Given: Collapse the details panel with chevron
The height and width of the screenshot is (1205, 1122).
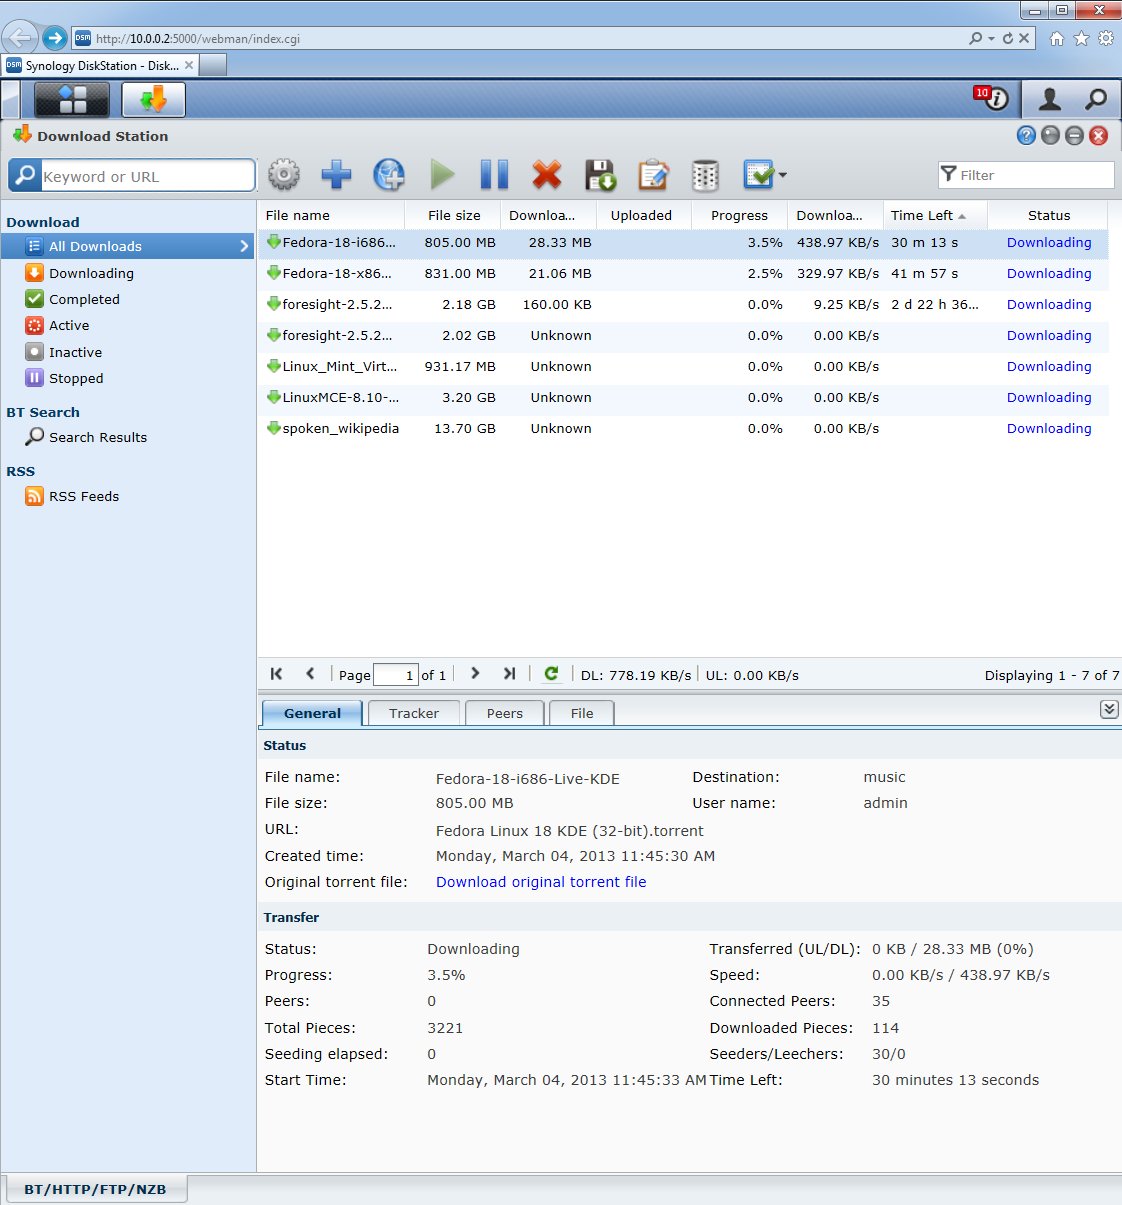Looking at the screenshot, I should coord(1109,709).
